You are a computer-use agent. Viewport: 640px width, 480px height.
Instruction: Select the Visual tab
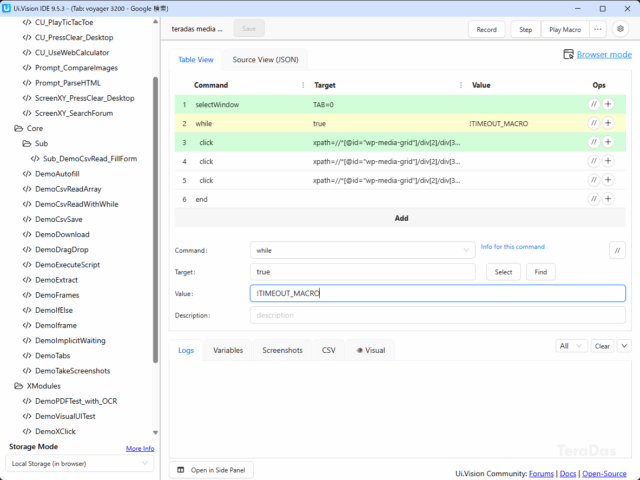click(370, 350)
